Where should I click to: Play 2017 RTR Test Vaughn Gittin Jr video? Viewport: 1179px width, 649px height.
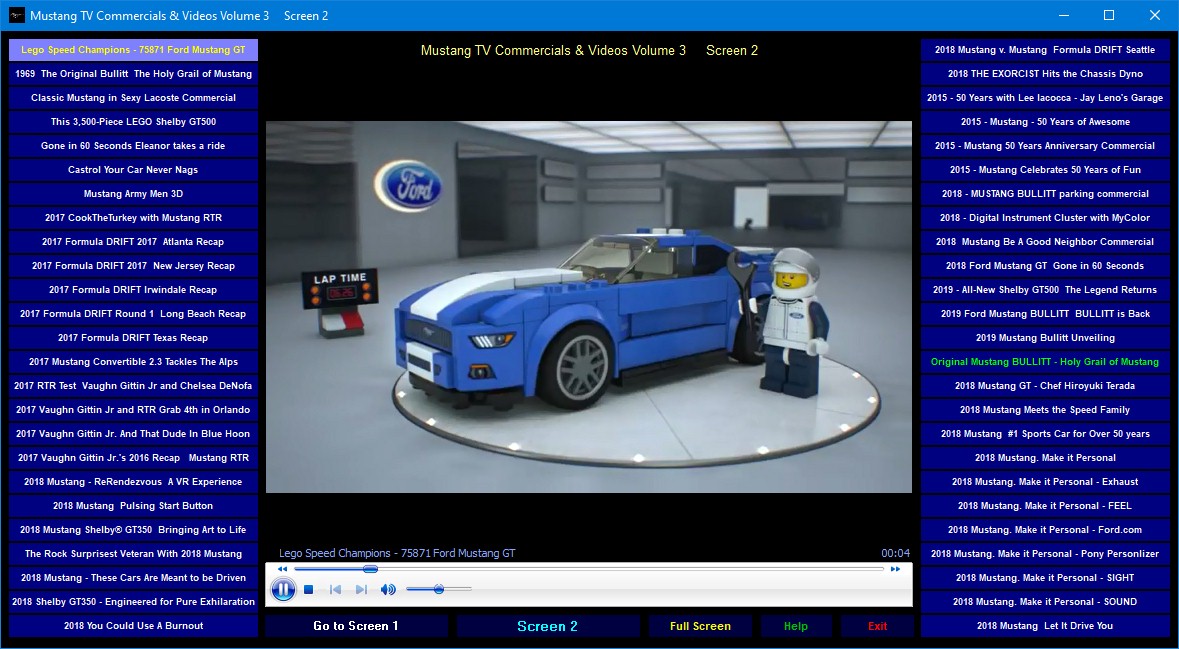click(x=133, y=386)
